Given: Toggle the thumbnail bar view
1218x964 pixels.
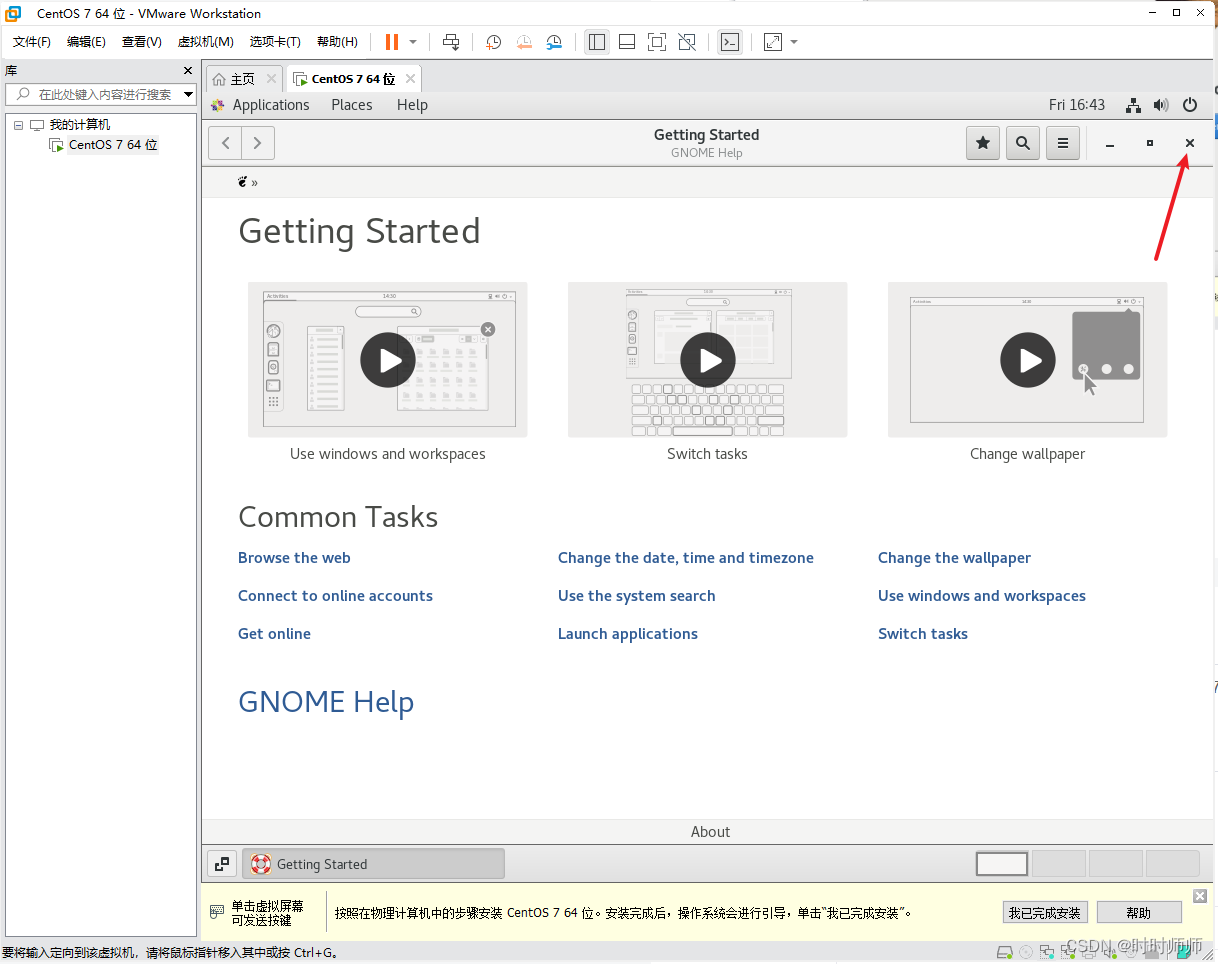Looking at the screenshot, I should point(627,42).
